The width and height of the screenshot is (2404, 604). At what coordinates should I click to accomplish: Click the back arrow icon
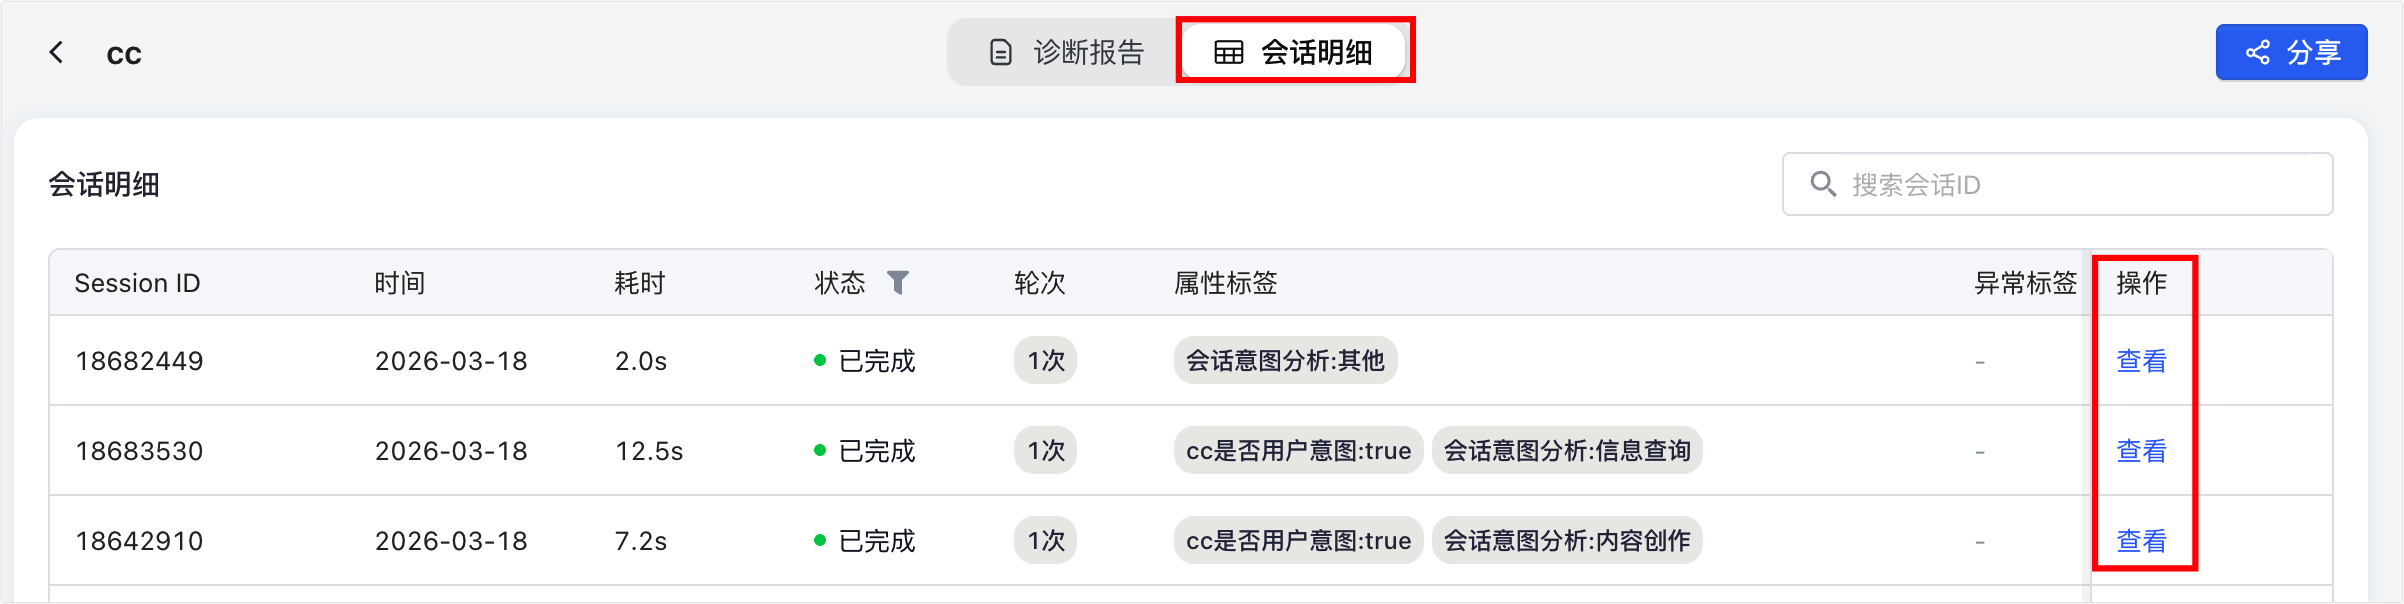point(57,52)
